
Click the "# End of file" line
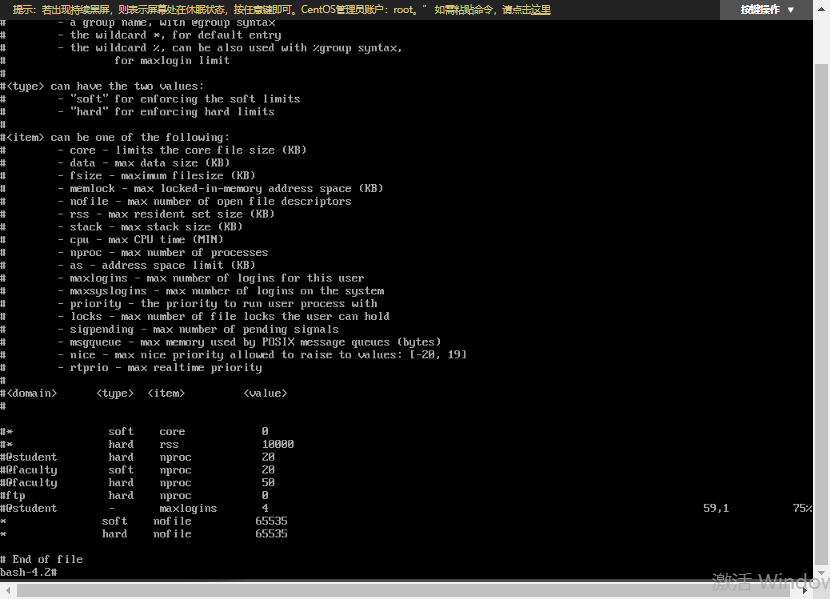(x=42, y=559)
